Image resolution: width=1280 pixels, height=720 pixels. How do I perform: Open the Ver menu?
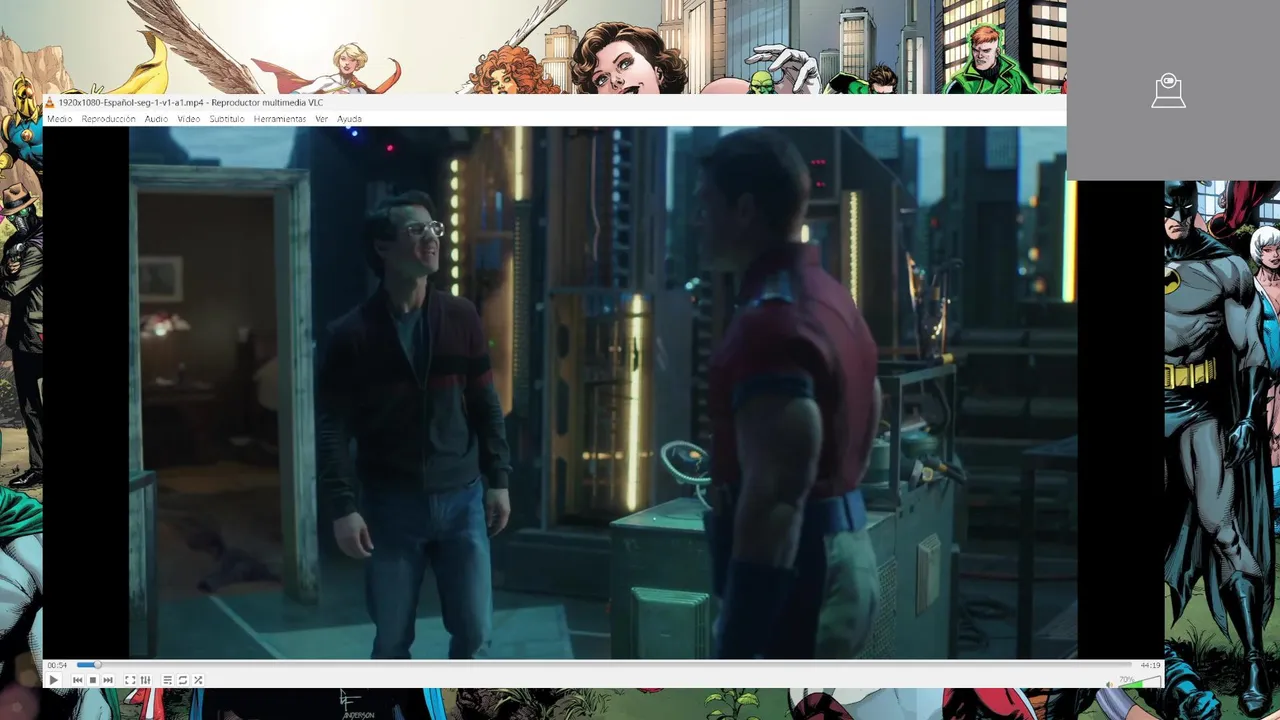coord(322,119)
